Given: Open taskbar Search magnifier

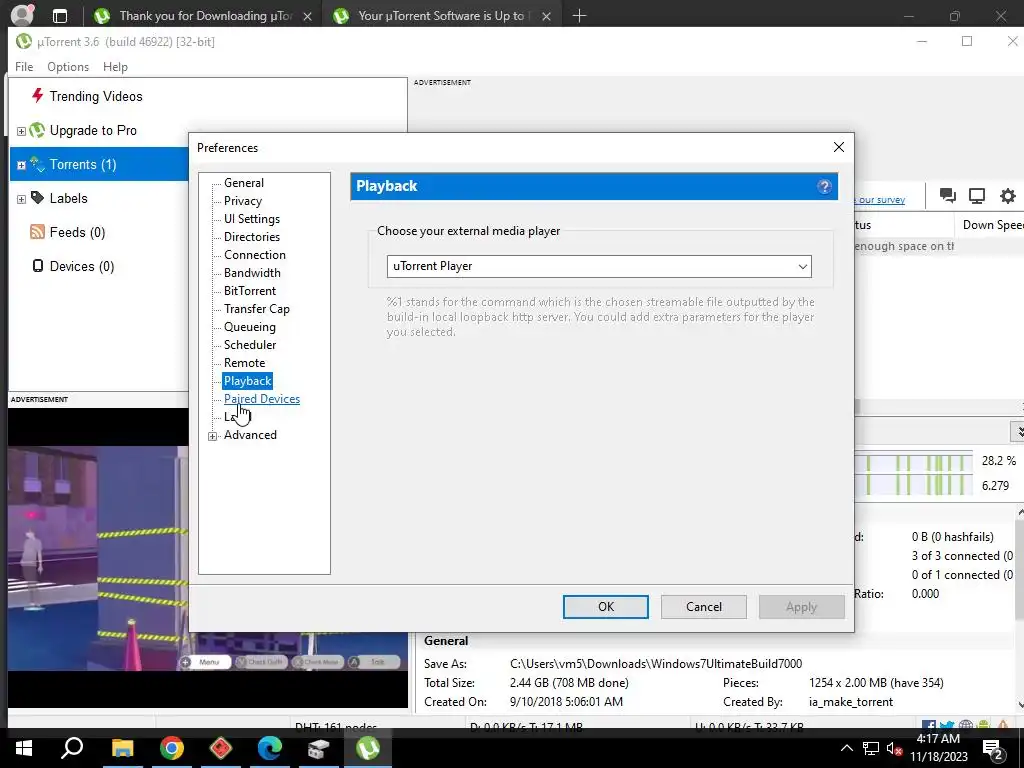Looking at the screenshot, I should tap(72, 748).
